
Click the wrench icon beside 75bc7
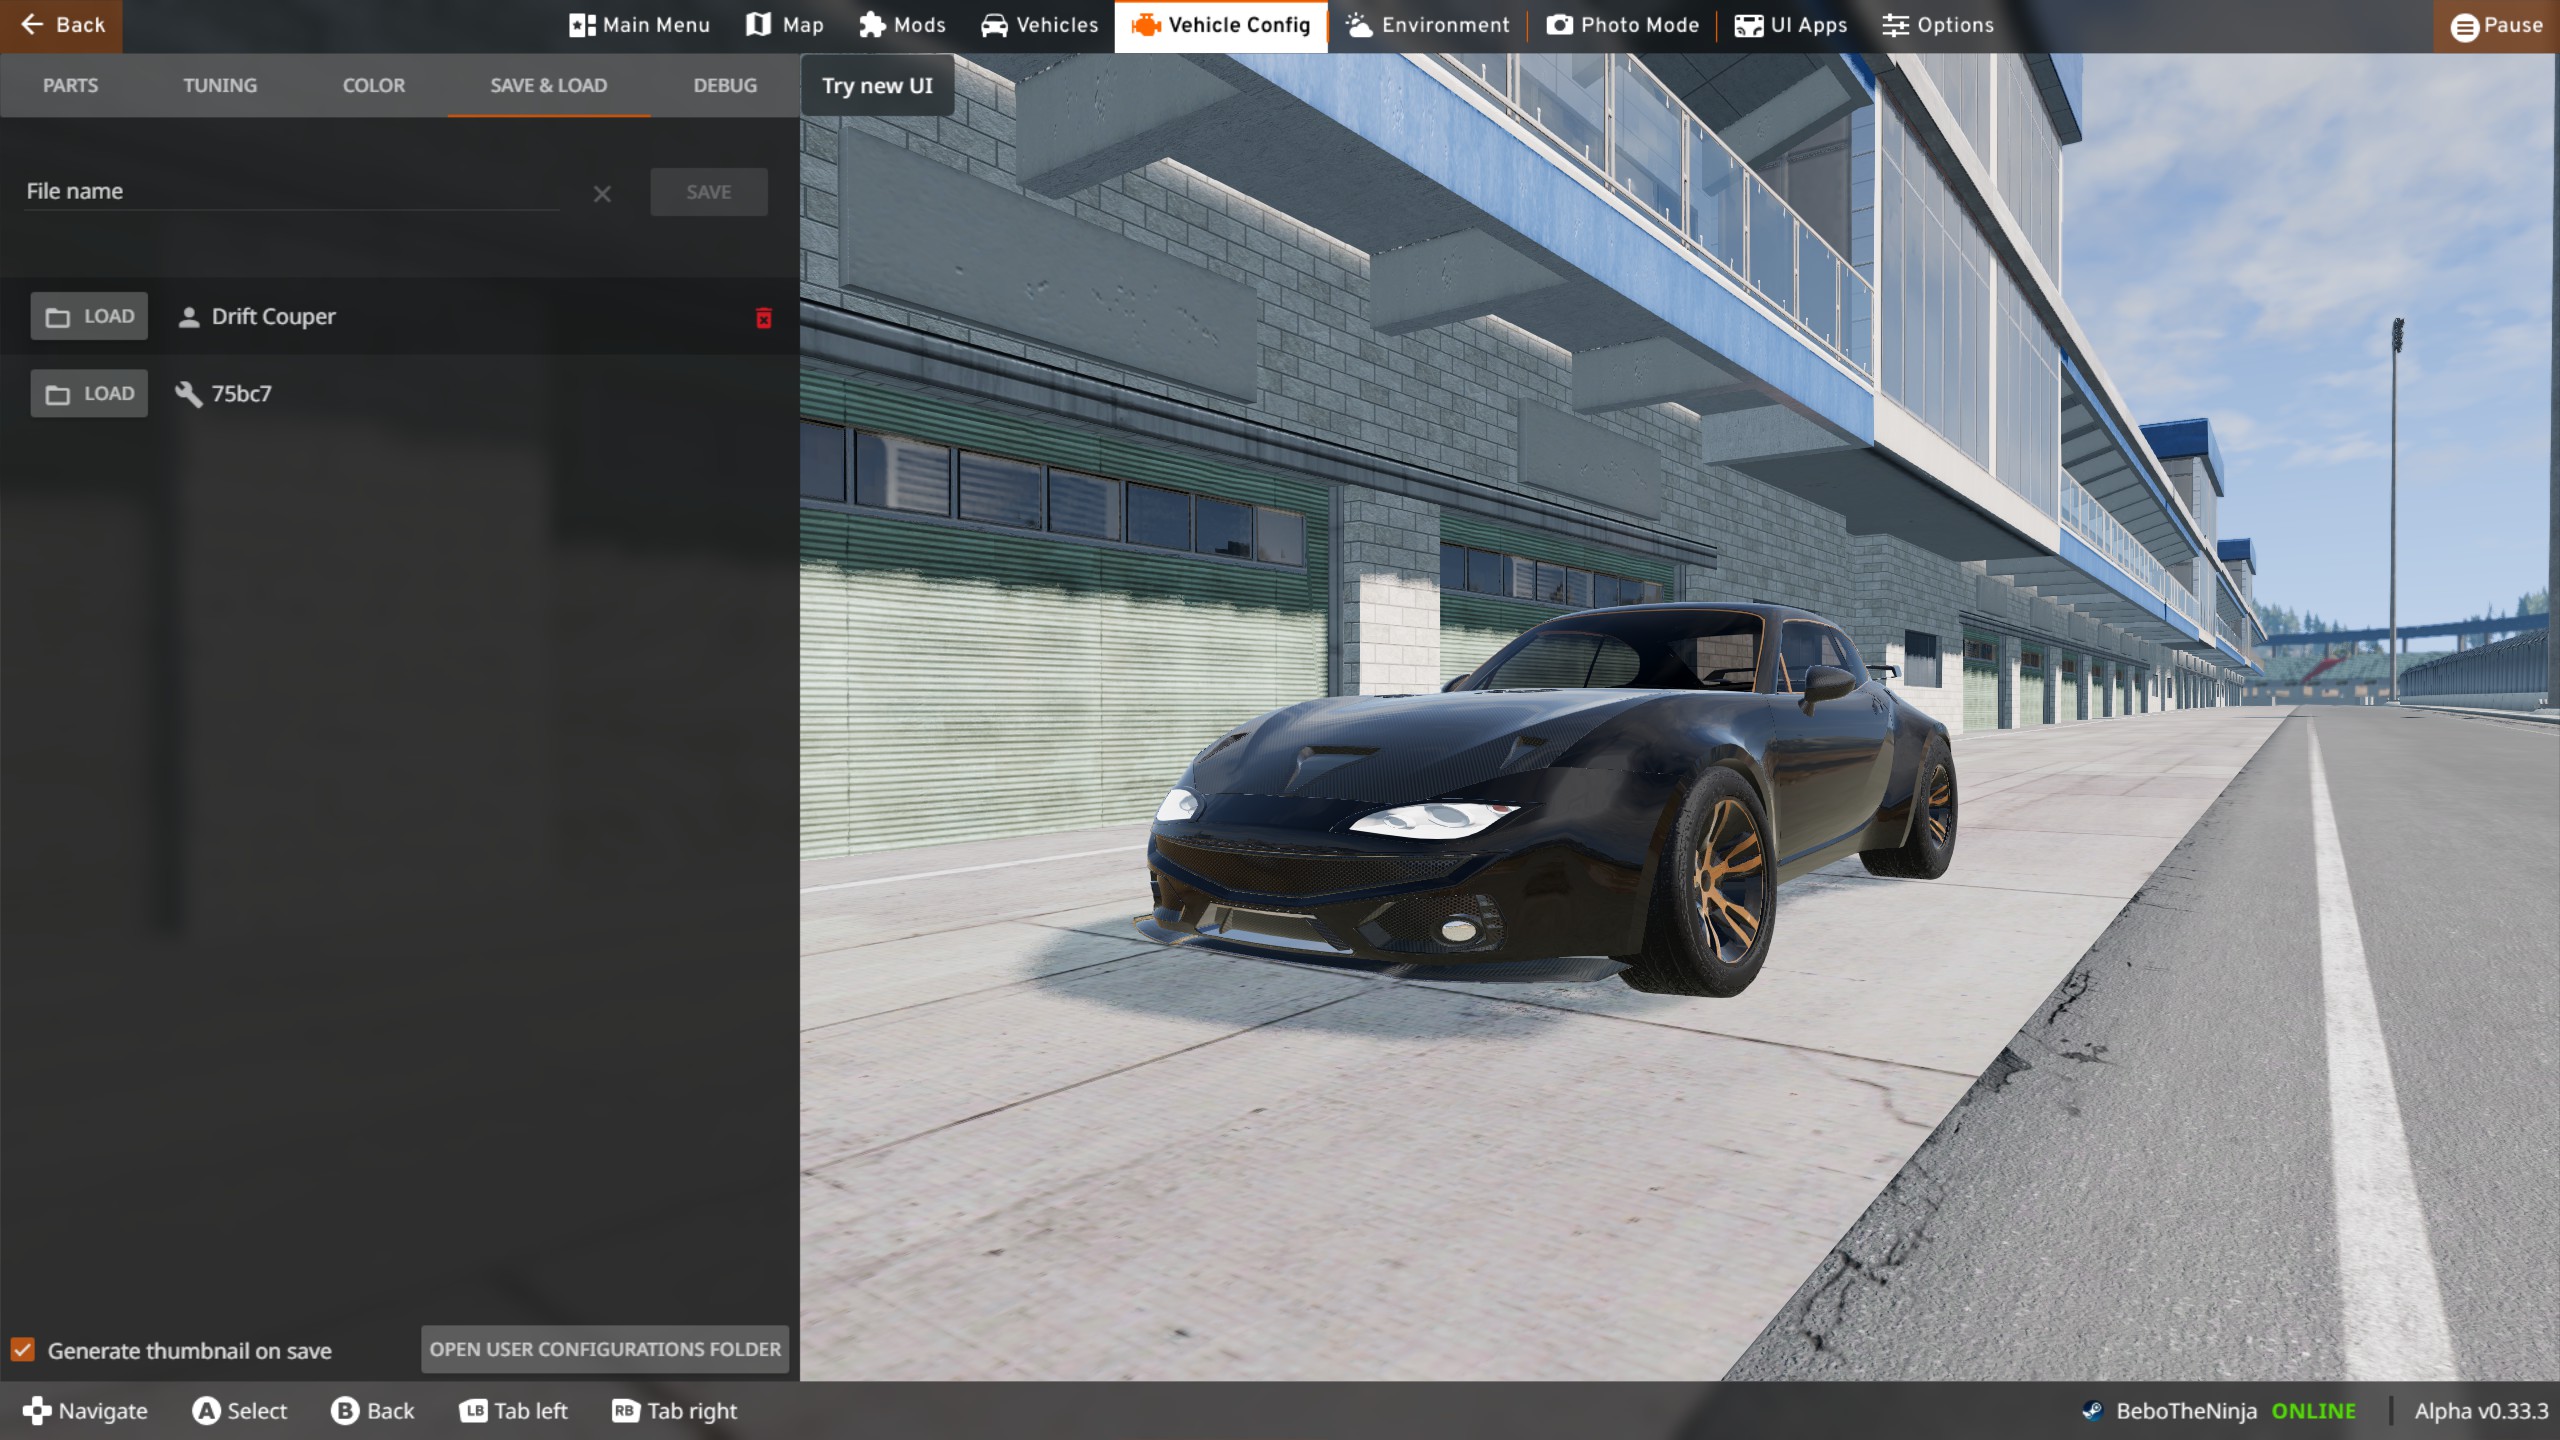pos(188,394)
